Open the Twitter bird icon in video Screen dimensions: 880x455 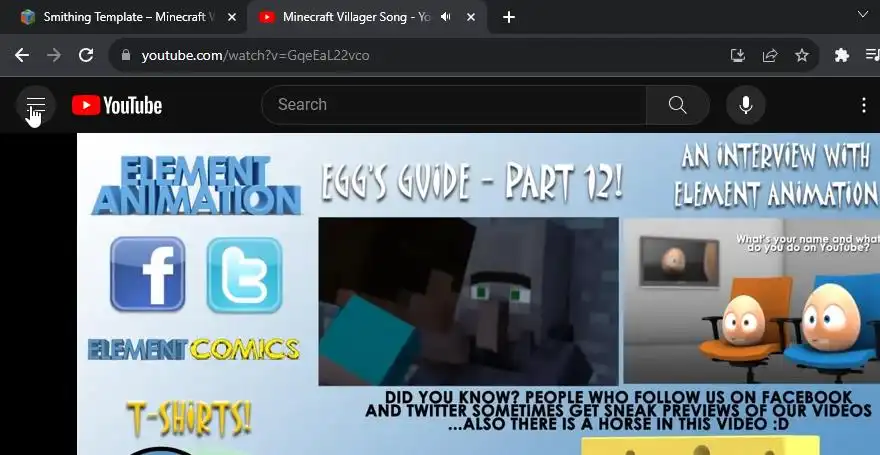(x=245, y=274)
